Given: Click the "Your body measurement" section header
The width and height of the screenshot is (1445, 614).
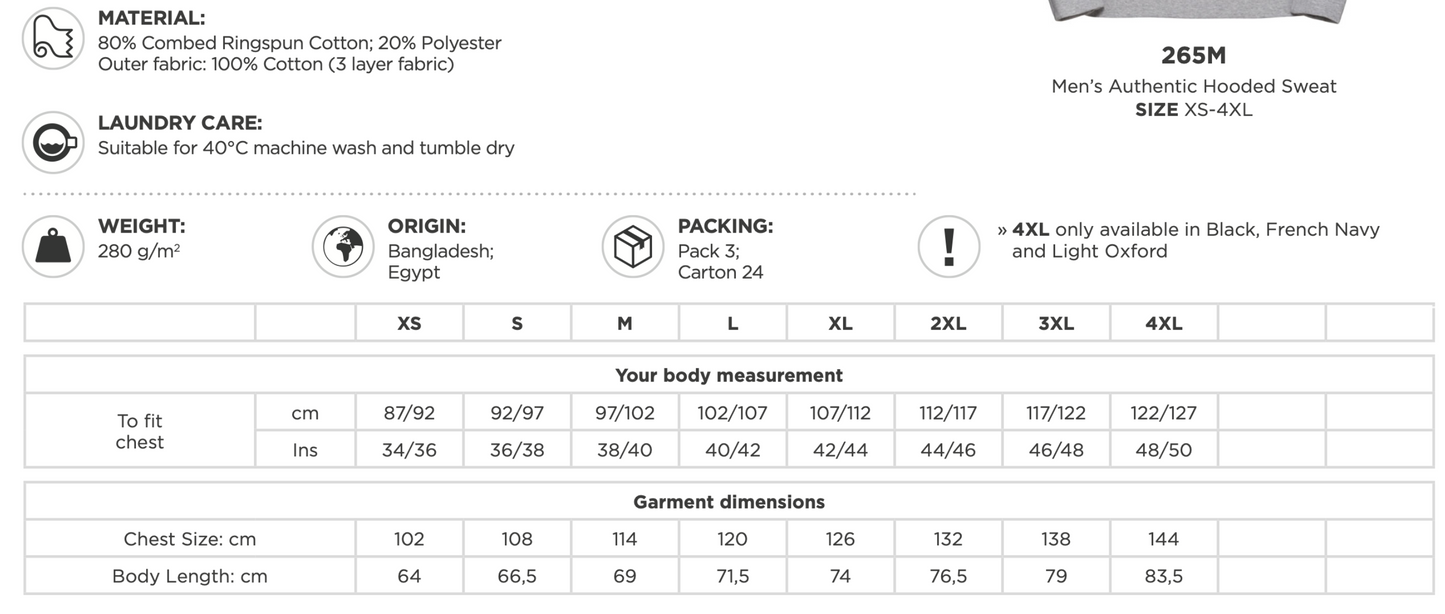Looking at the screenshot, I should pos(728,376).
